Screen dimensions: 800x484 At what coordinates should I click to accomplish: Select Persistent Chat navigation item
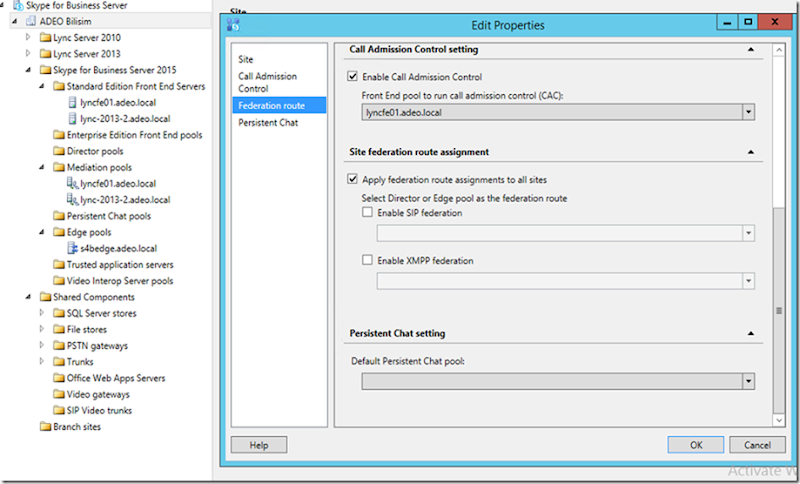click(268, 122)
